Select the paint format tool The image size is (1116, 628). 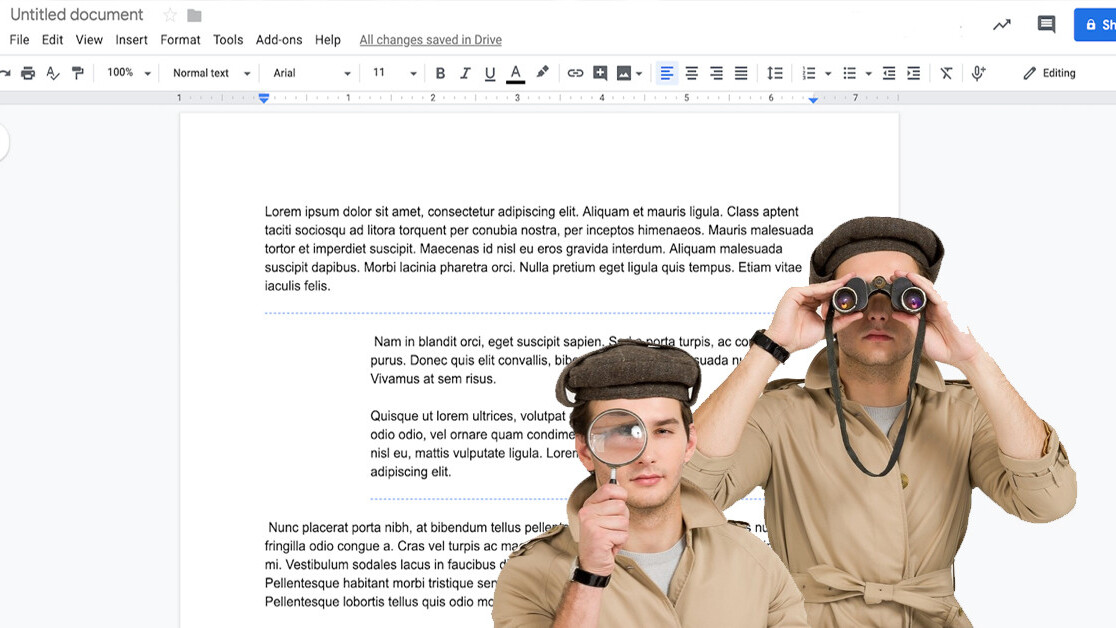pos(78,73)
